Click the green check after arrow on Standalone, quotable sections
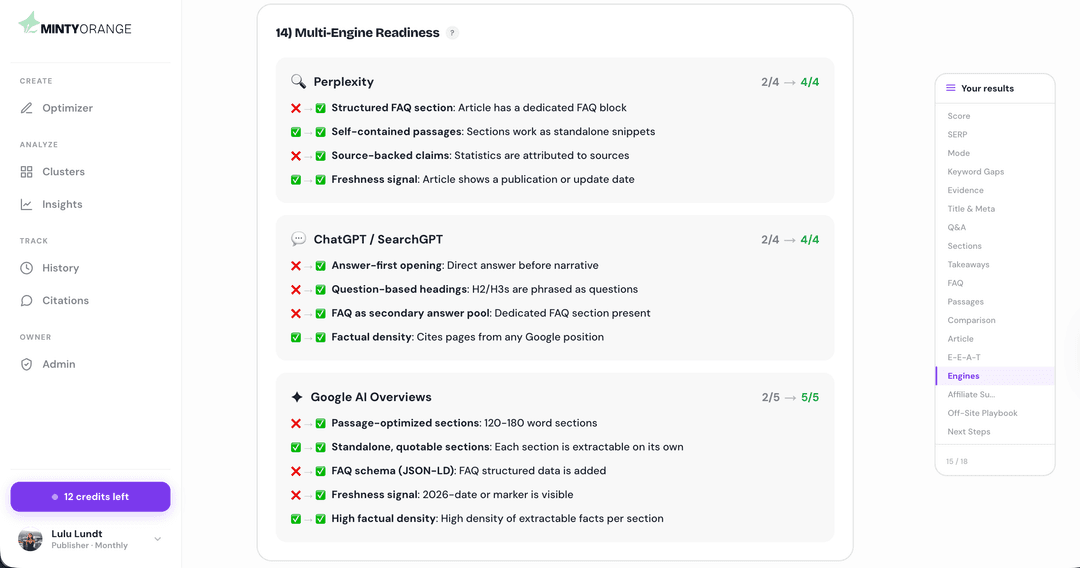Viewport: 1080px width, 568px height. [x=320, y=447]
